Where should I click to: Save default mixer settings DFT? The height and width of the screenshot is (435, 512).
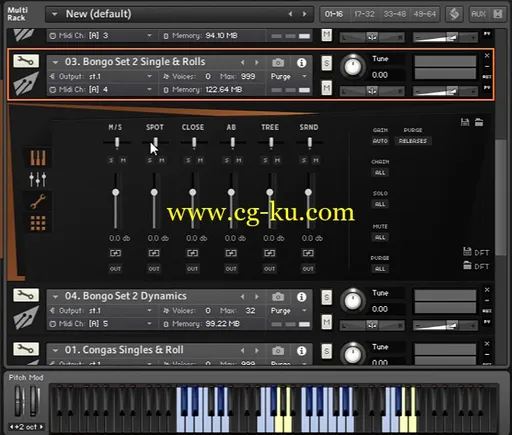coord(476,252)
